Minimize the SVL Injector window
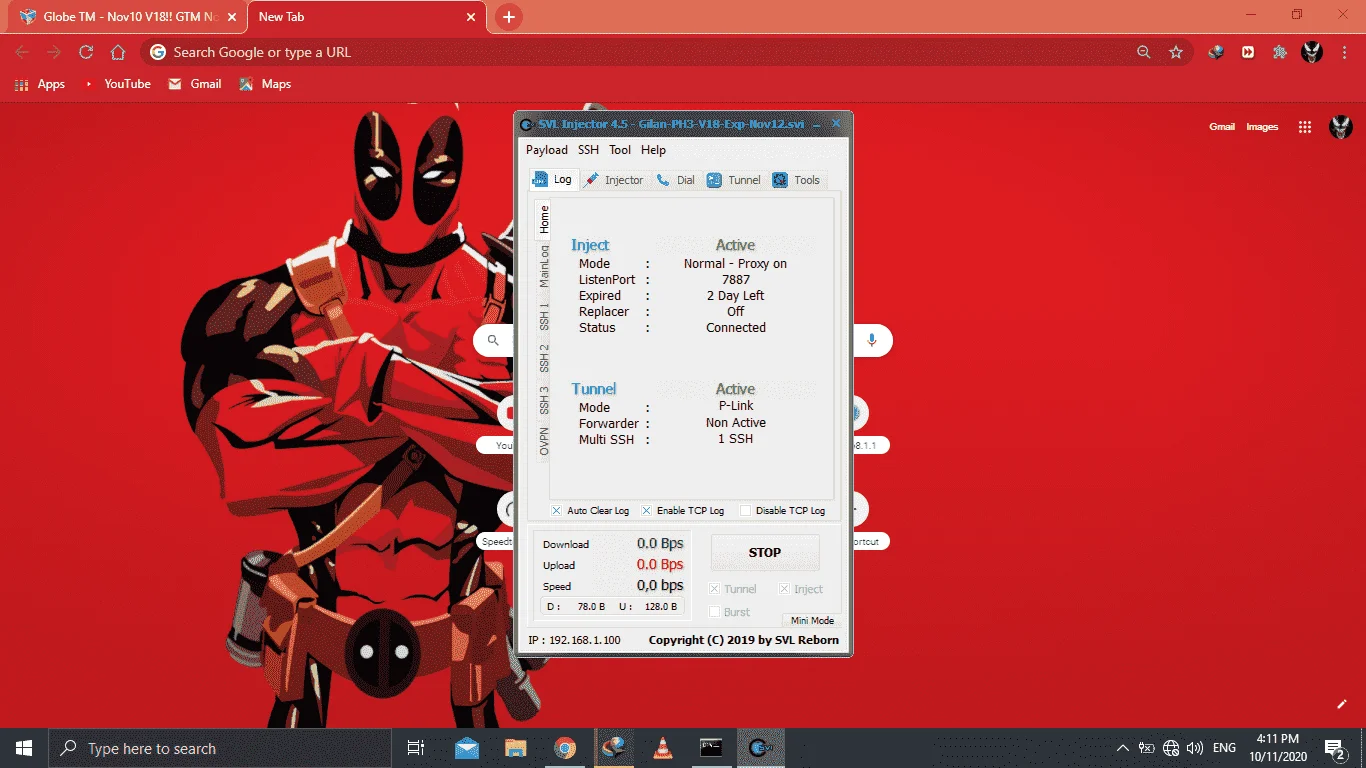1366x768 pixels. pyautogui.click(x=815, y=124)
